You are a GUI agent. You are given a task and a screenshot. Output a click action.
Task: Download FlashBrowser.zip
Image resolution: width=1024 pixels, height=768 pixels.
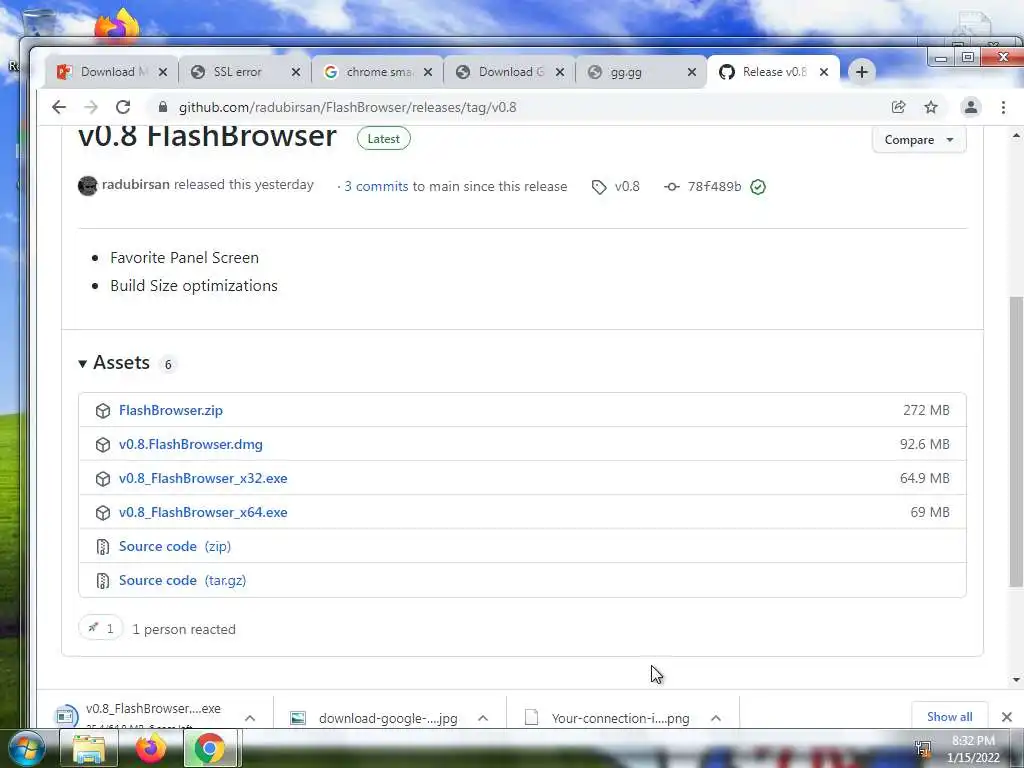coord(171,410)
